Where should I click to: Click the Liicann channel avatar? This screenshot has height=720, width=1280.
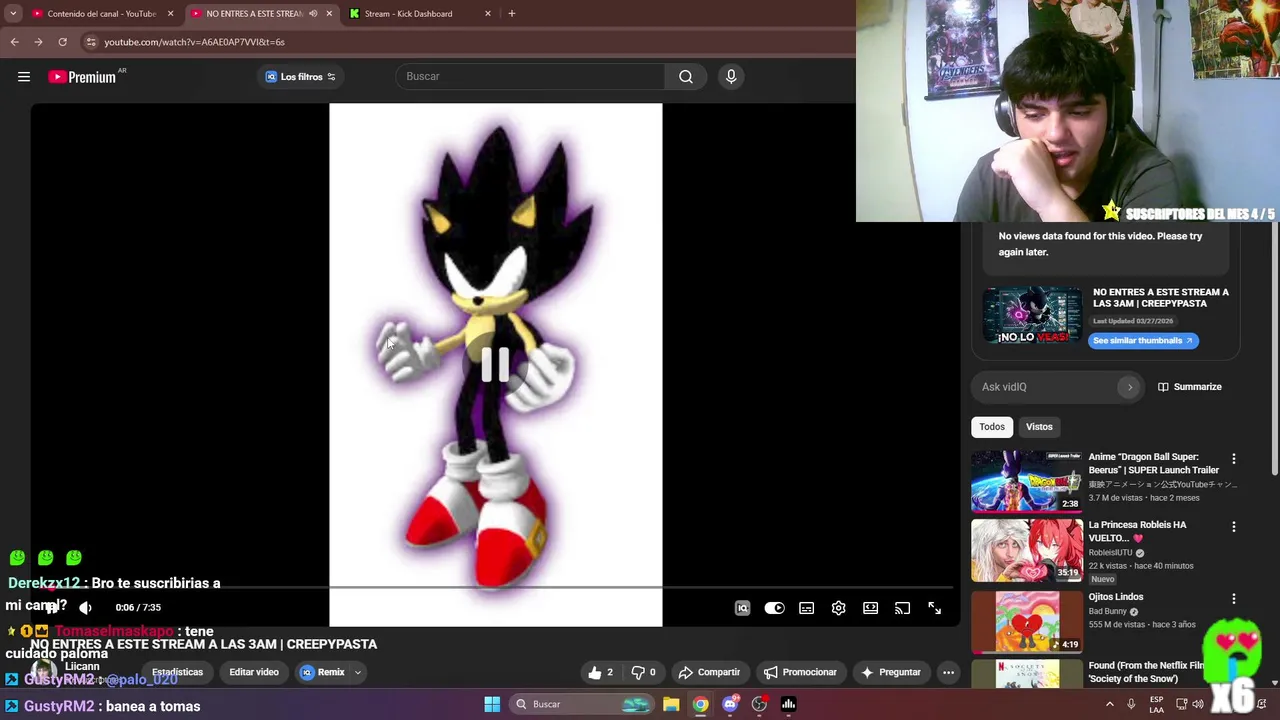43,672
